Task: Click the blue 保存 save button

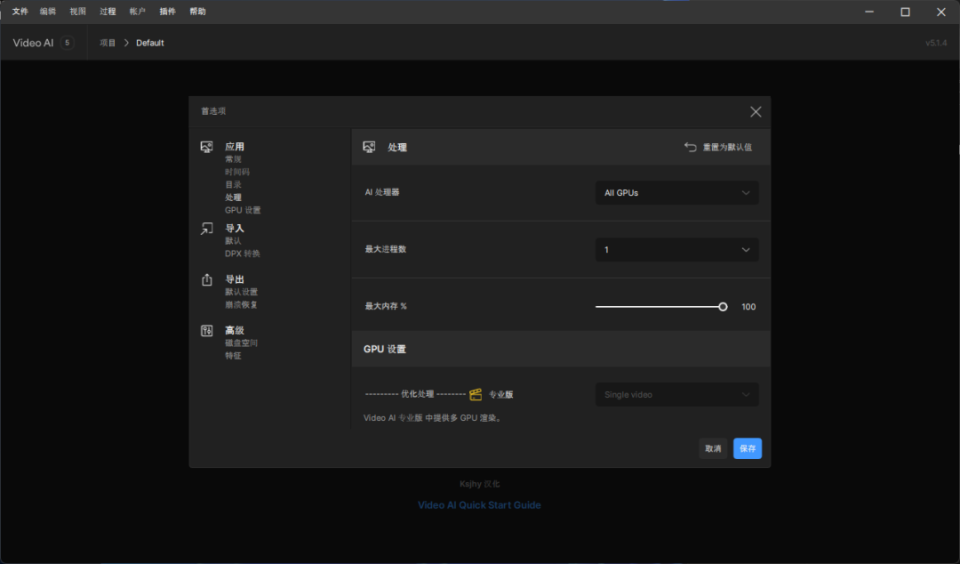Action: (748, 449)
